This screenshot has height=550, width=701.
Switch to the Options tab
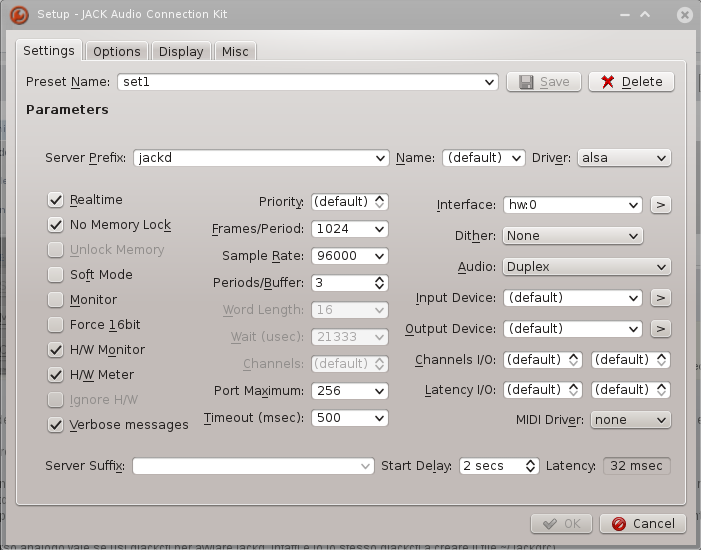[117, 51]
